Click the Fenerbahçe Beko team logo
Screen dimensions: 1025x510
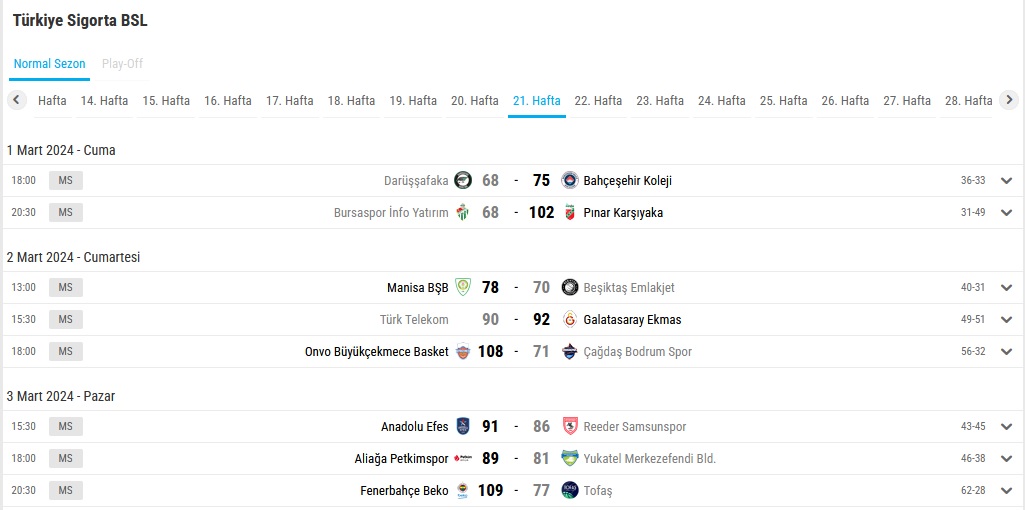(x=463, y=490)
